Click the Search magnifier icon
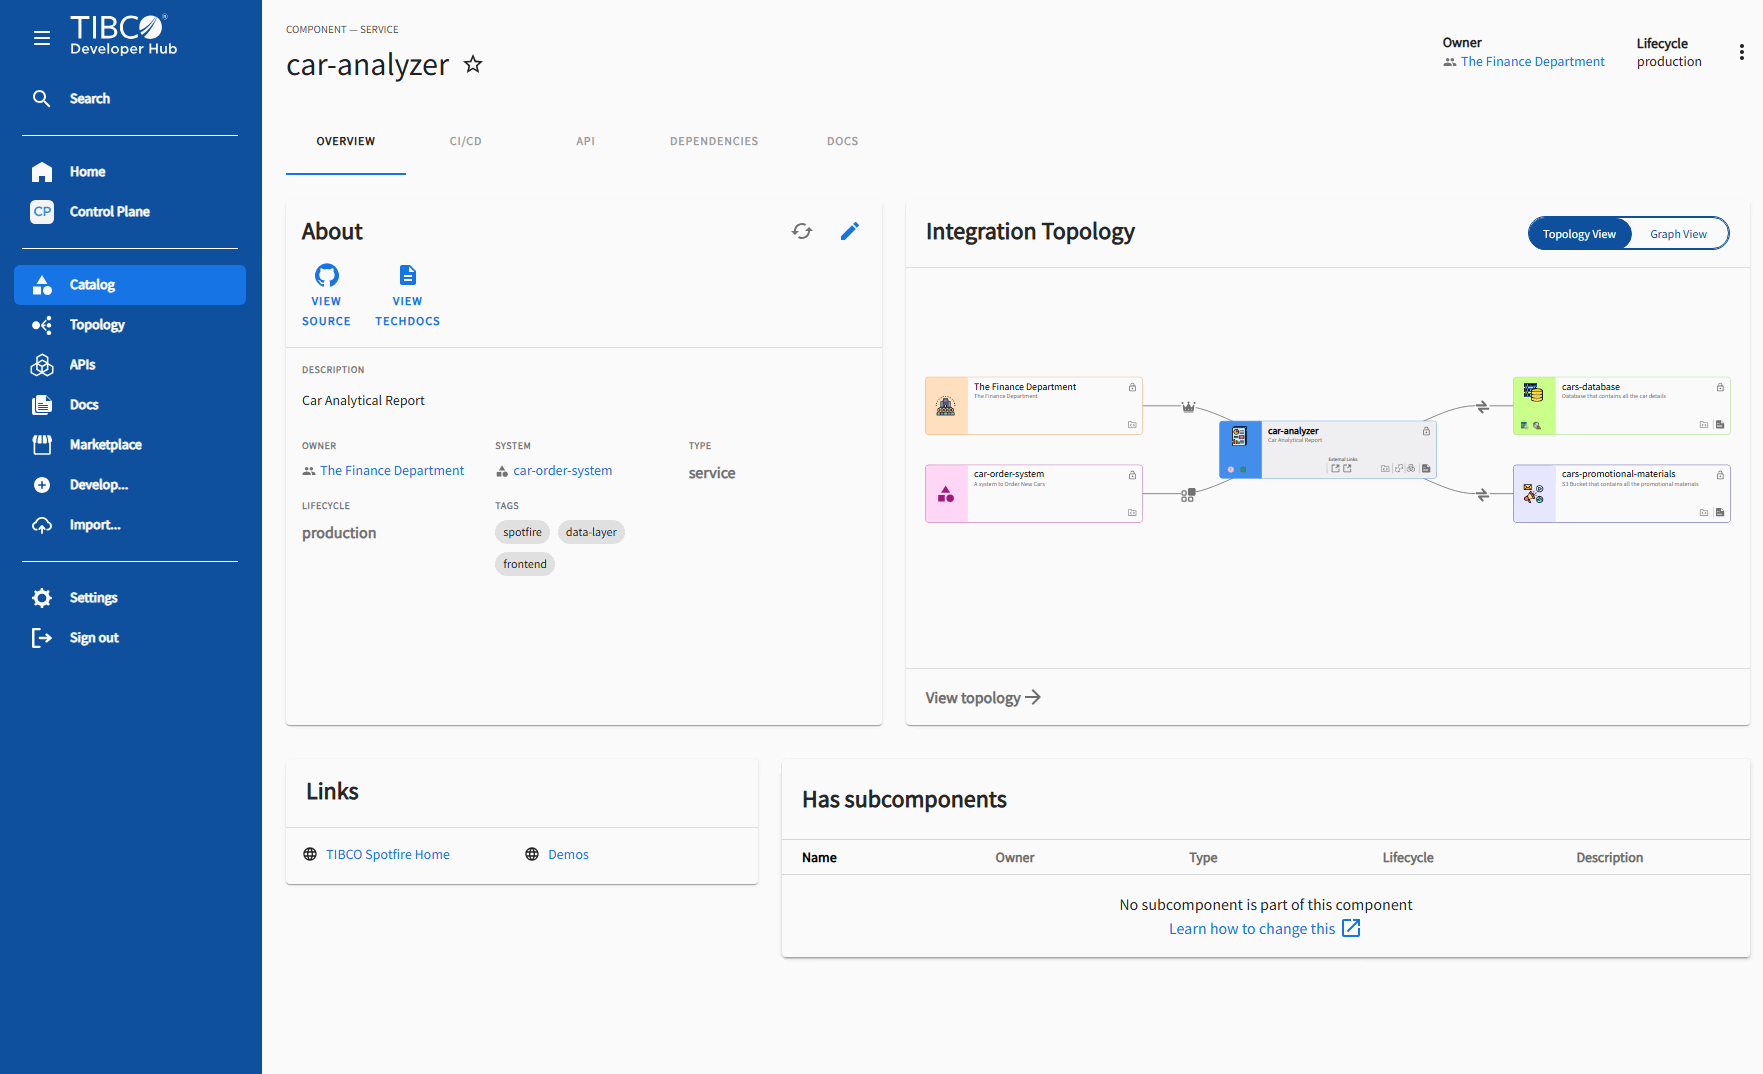The image size is (1763, 1074). tap(41, 98)
